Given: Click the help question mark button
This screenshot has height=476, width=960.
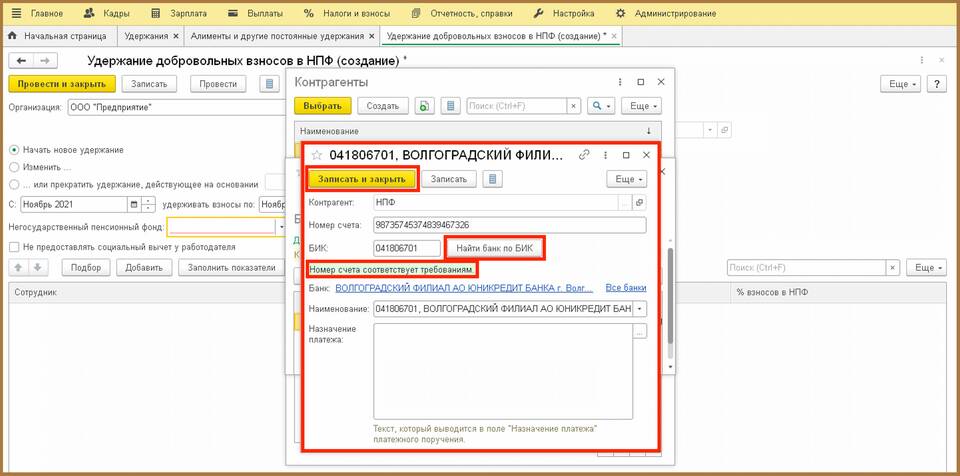Looking at the screenshot, I should coord(936,84).
